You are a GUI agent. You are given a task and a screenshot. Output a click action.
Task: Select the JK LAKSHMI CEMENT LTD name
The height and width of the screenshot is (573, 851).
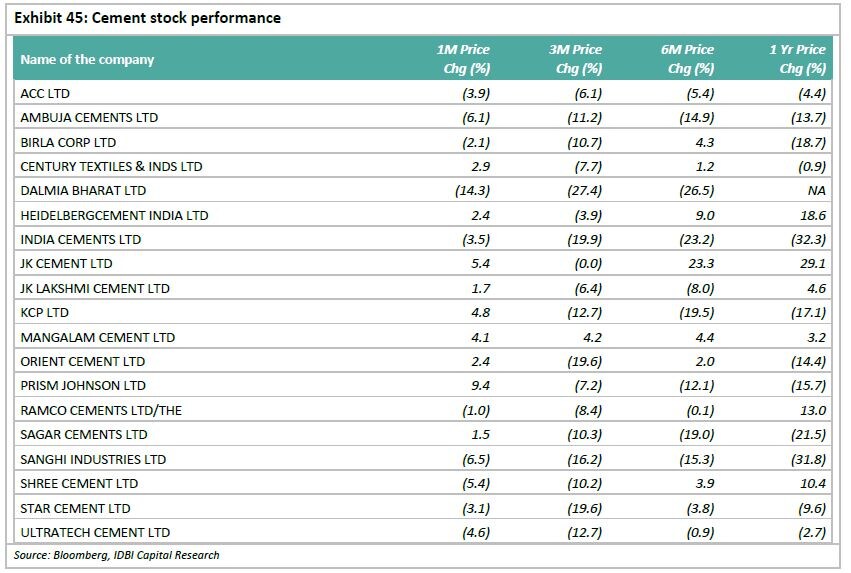(95, 288)
